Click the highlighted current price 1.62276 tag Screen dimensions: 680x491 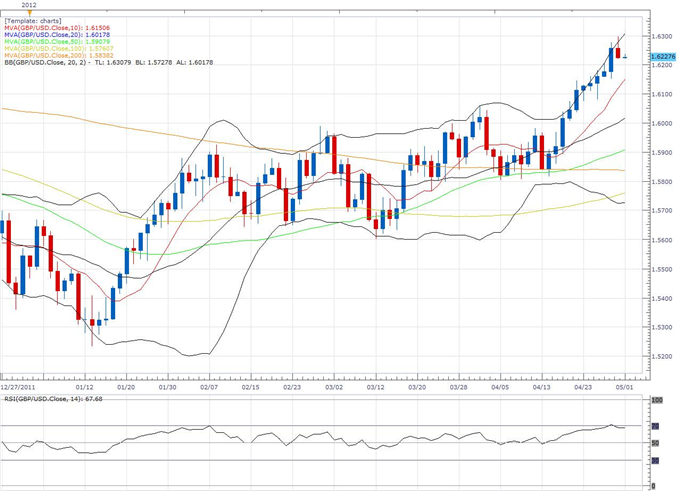(662, 57)
